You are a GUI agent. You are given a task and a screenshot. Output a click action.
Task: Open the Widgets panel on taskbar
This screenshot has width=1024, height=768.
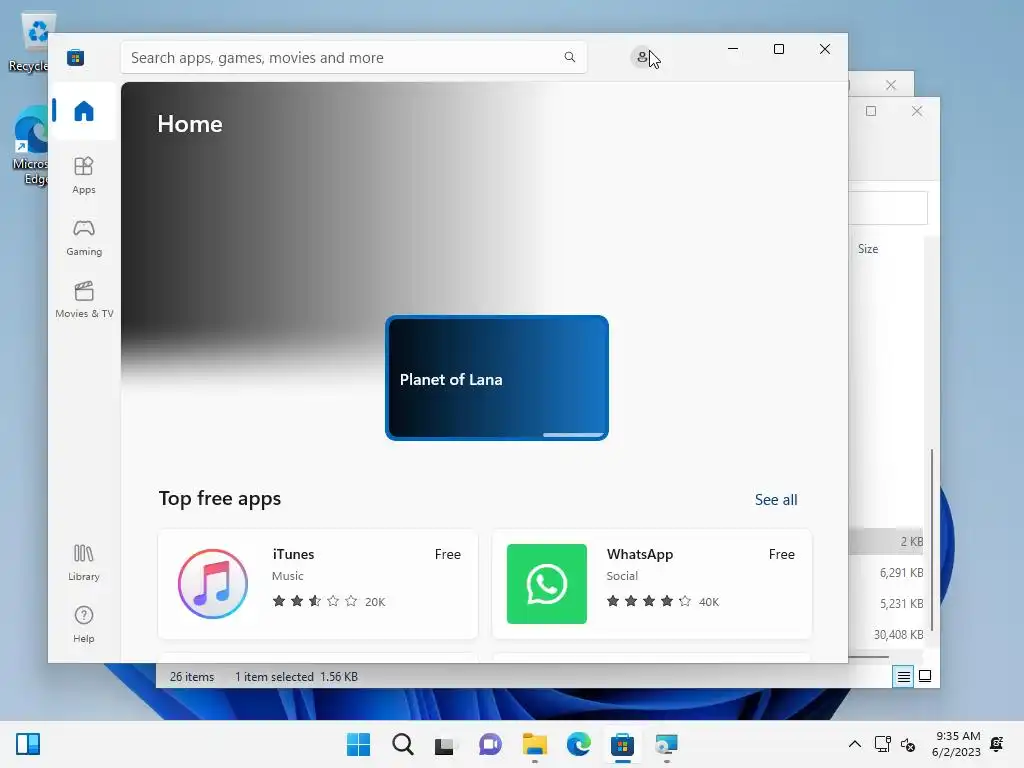tap(28, 744)
